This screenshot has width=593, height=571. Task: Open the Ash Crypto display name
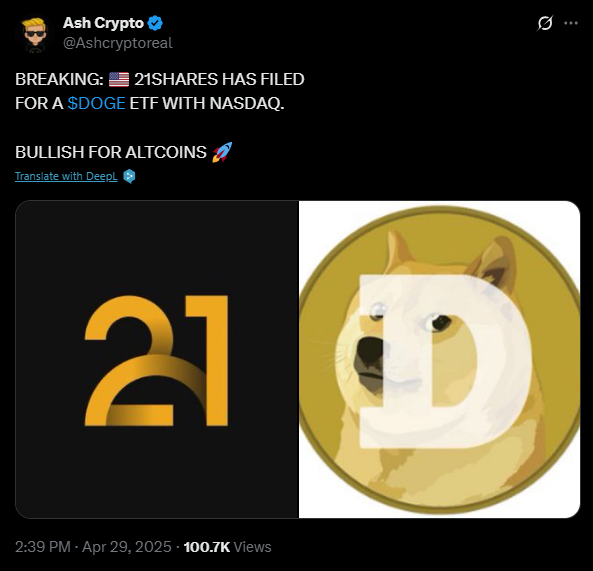click(x=103, y=23)
